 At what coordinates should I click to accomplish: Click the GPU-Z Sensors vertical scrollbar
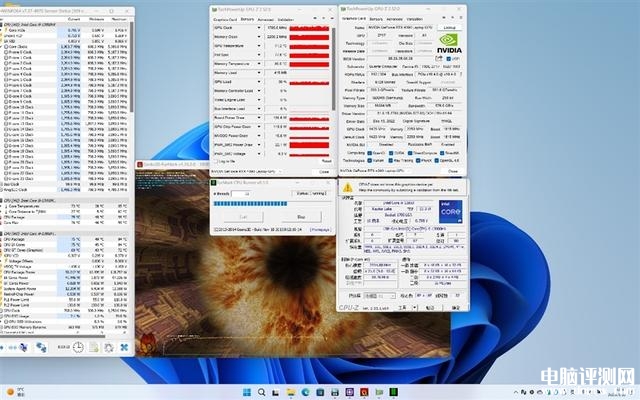pos(333,69)
